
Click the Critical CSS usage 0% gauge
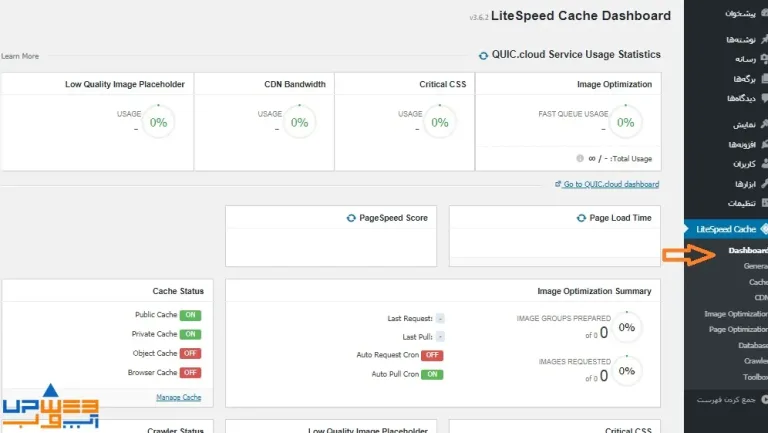439,122
